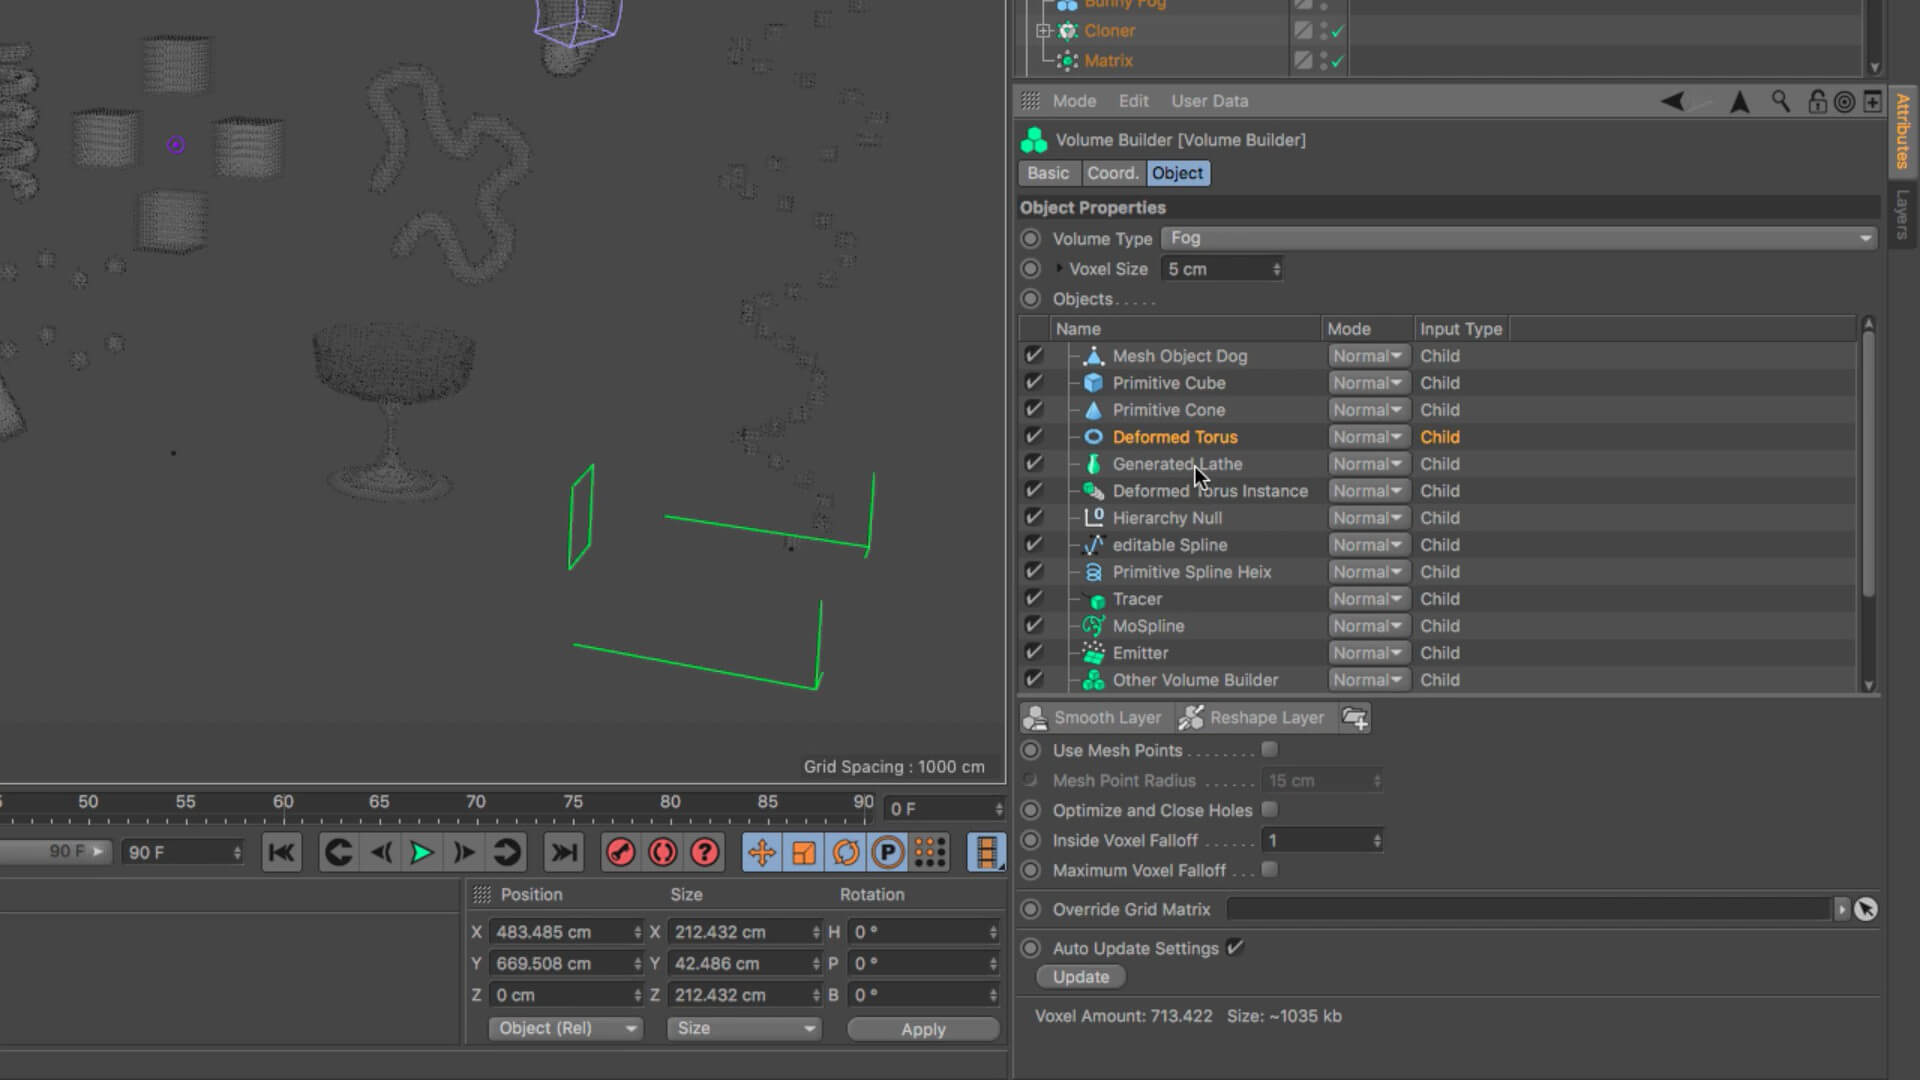This screenshot has width=1920, height=1080.
Task: Click the lock element icon in attributes
Action: point(1817,101)
